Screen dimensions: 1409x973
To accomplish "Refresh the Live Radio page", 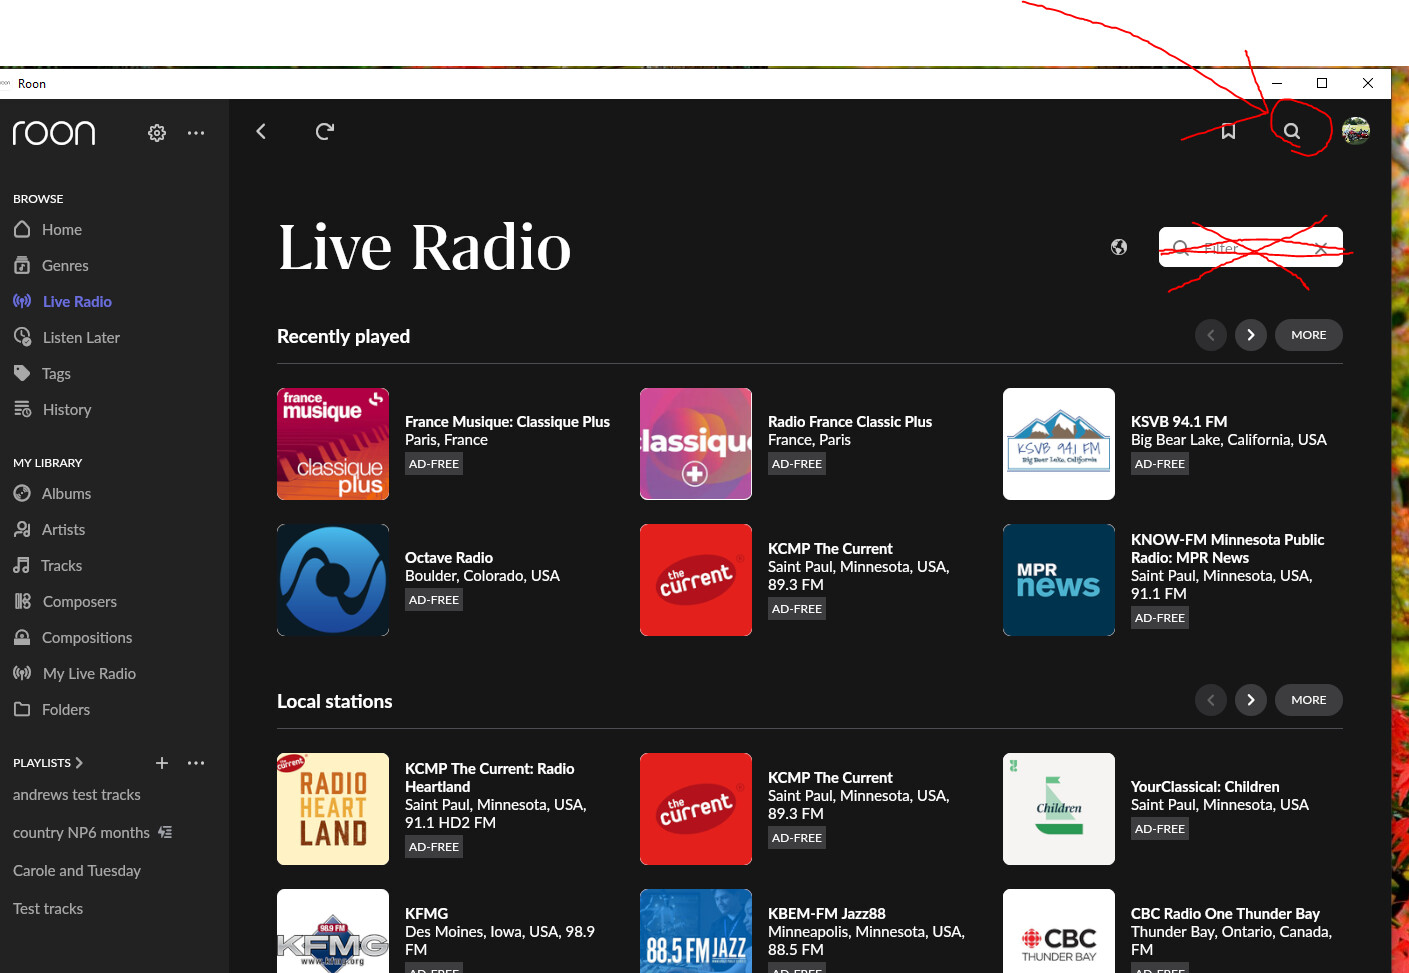I will [325, 131].
